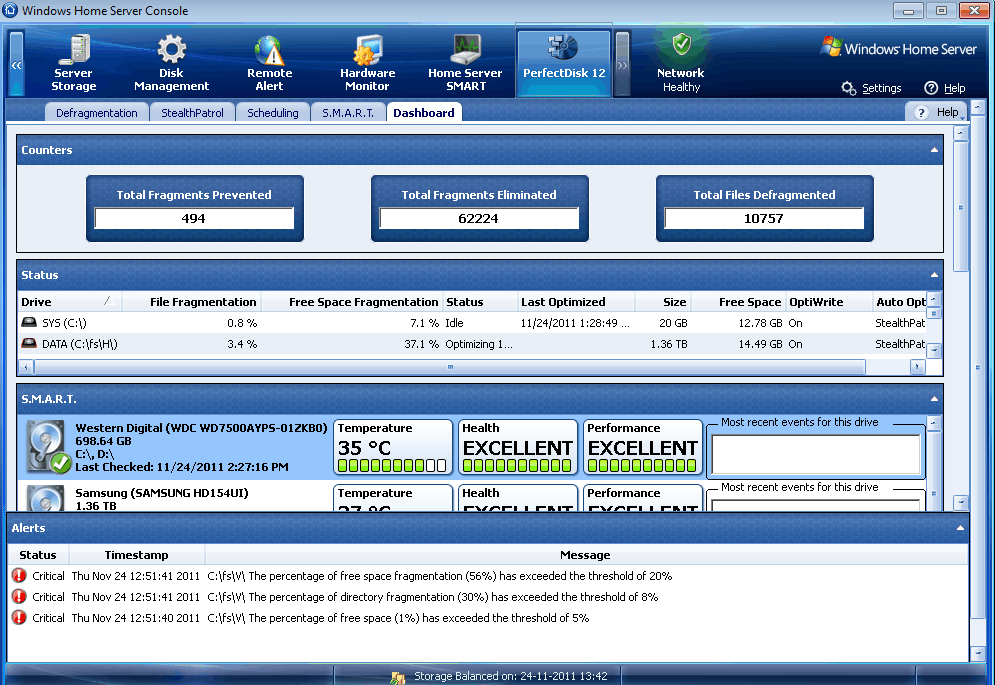Image resolution: width=995 pixels, height=685 pixels.
Task: Click the SYS (C:\) drive icon
Action: (x=29, y=323)
